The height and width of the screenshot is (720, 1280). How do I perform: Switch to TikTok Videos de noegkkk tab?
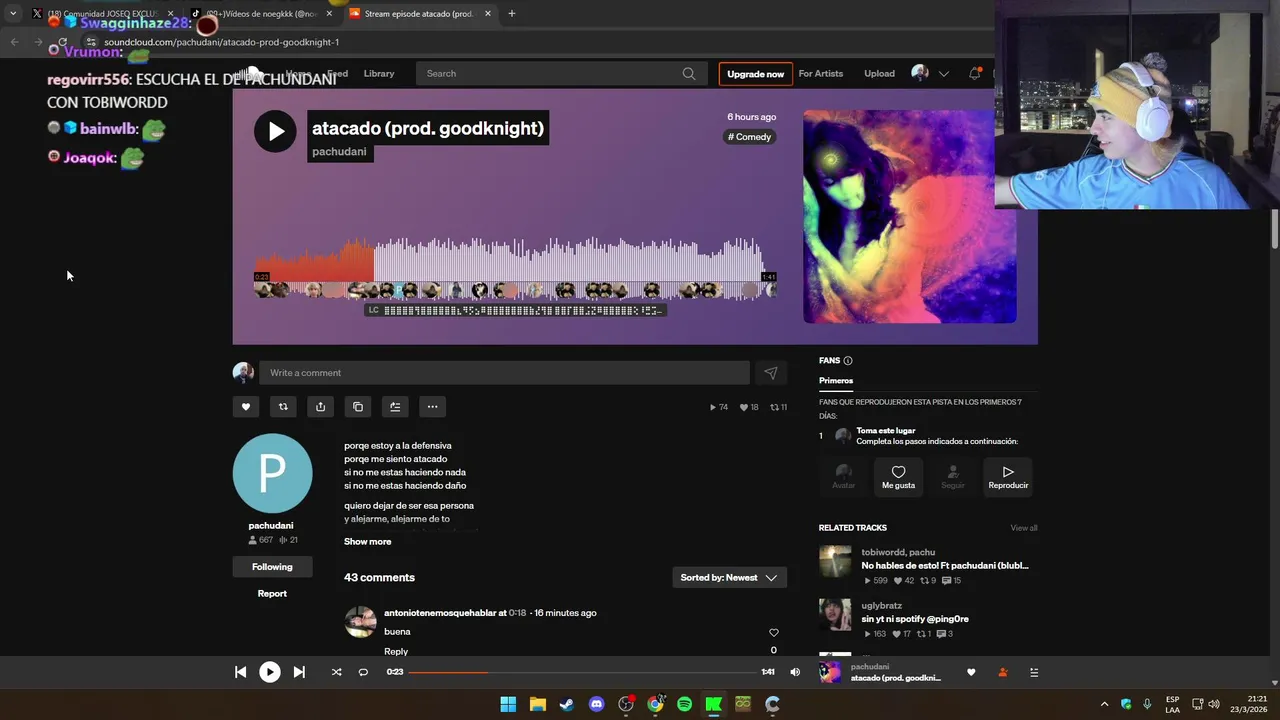pyautogui.click(x=262, y=14)
